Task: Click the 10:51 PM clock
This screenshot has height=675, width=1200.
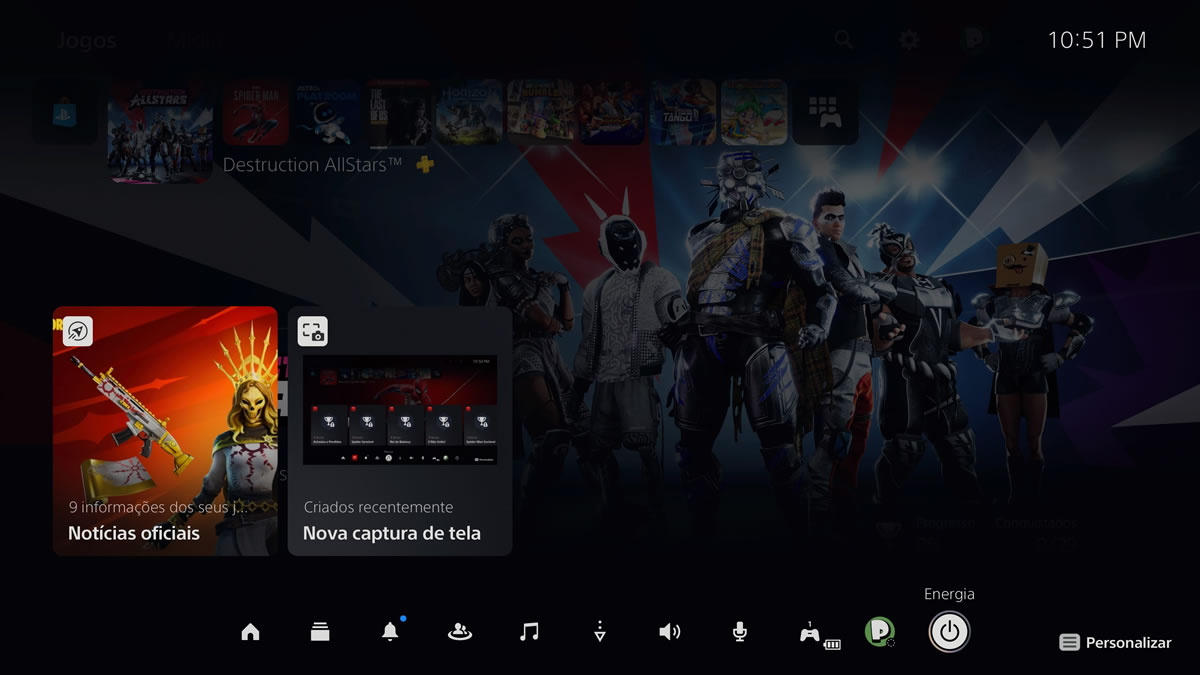Action: click(1097, 40)
